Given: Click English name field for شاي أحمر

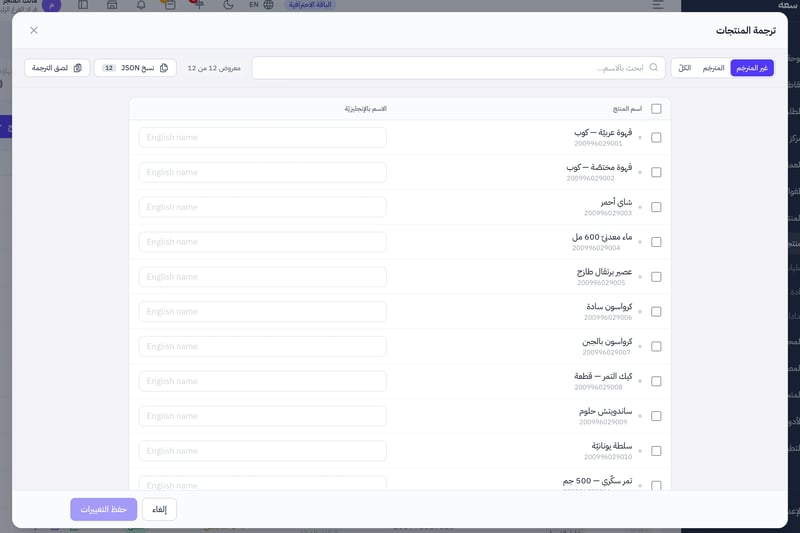Looking at the screenshot, I should pos(263,207).
